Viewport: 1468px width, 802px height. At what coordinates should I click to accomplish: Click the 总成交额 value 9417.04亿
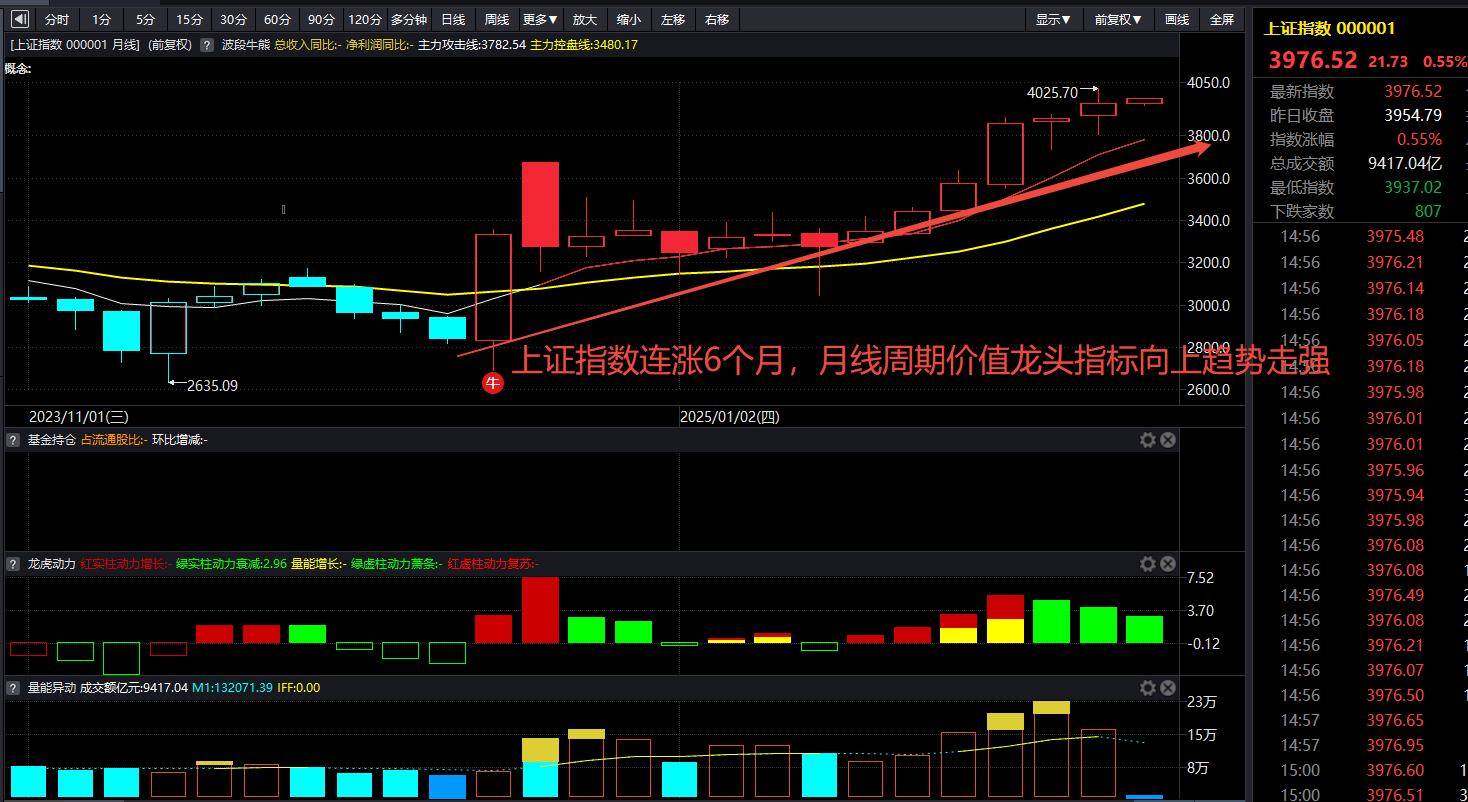[x=1406, y=163]
